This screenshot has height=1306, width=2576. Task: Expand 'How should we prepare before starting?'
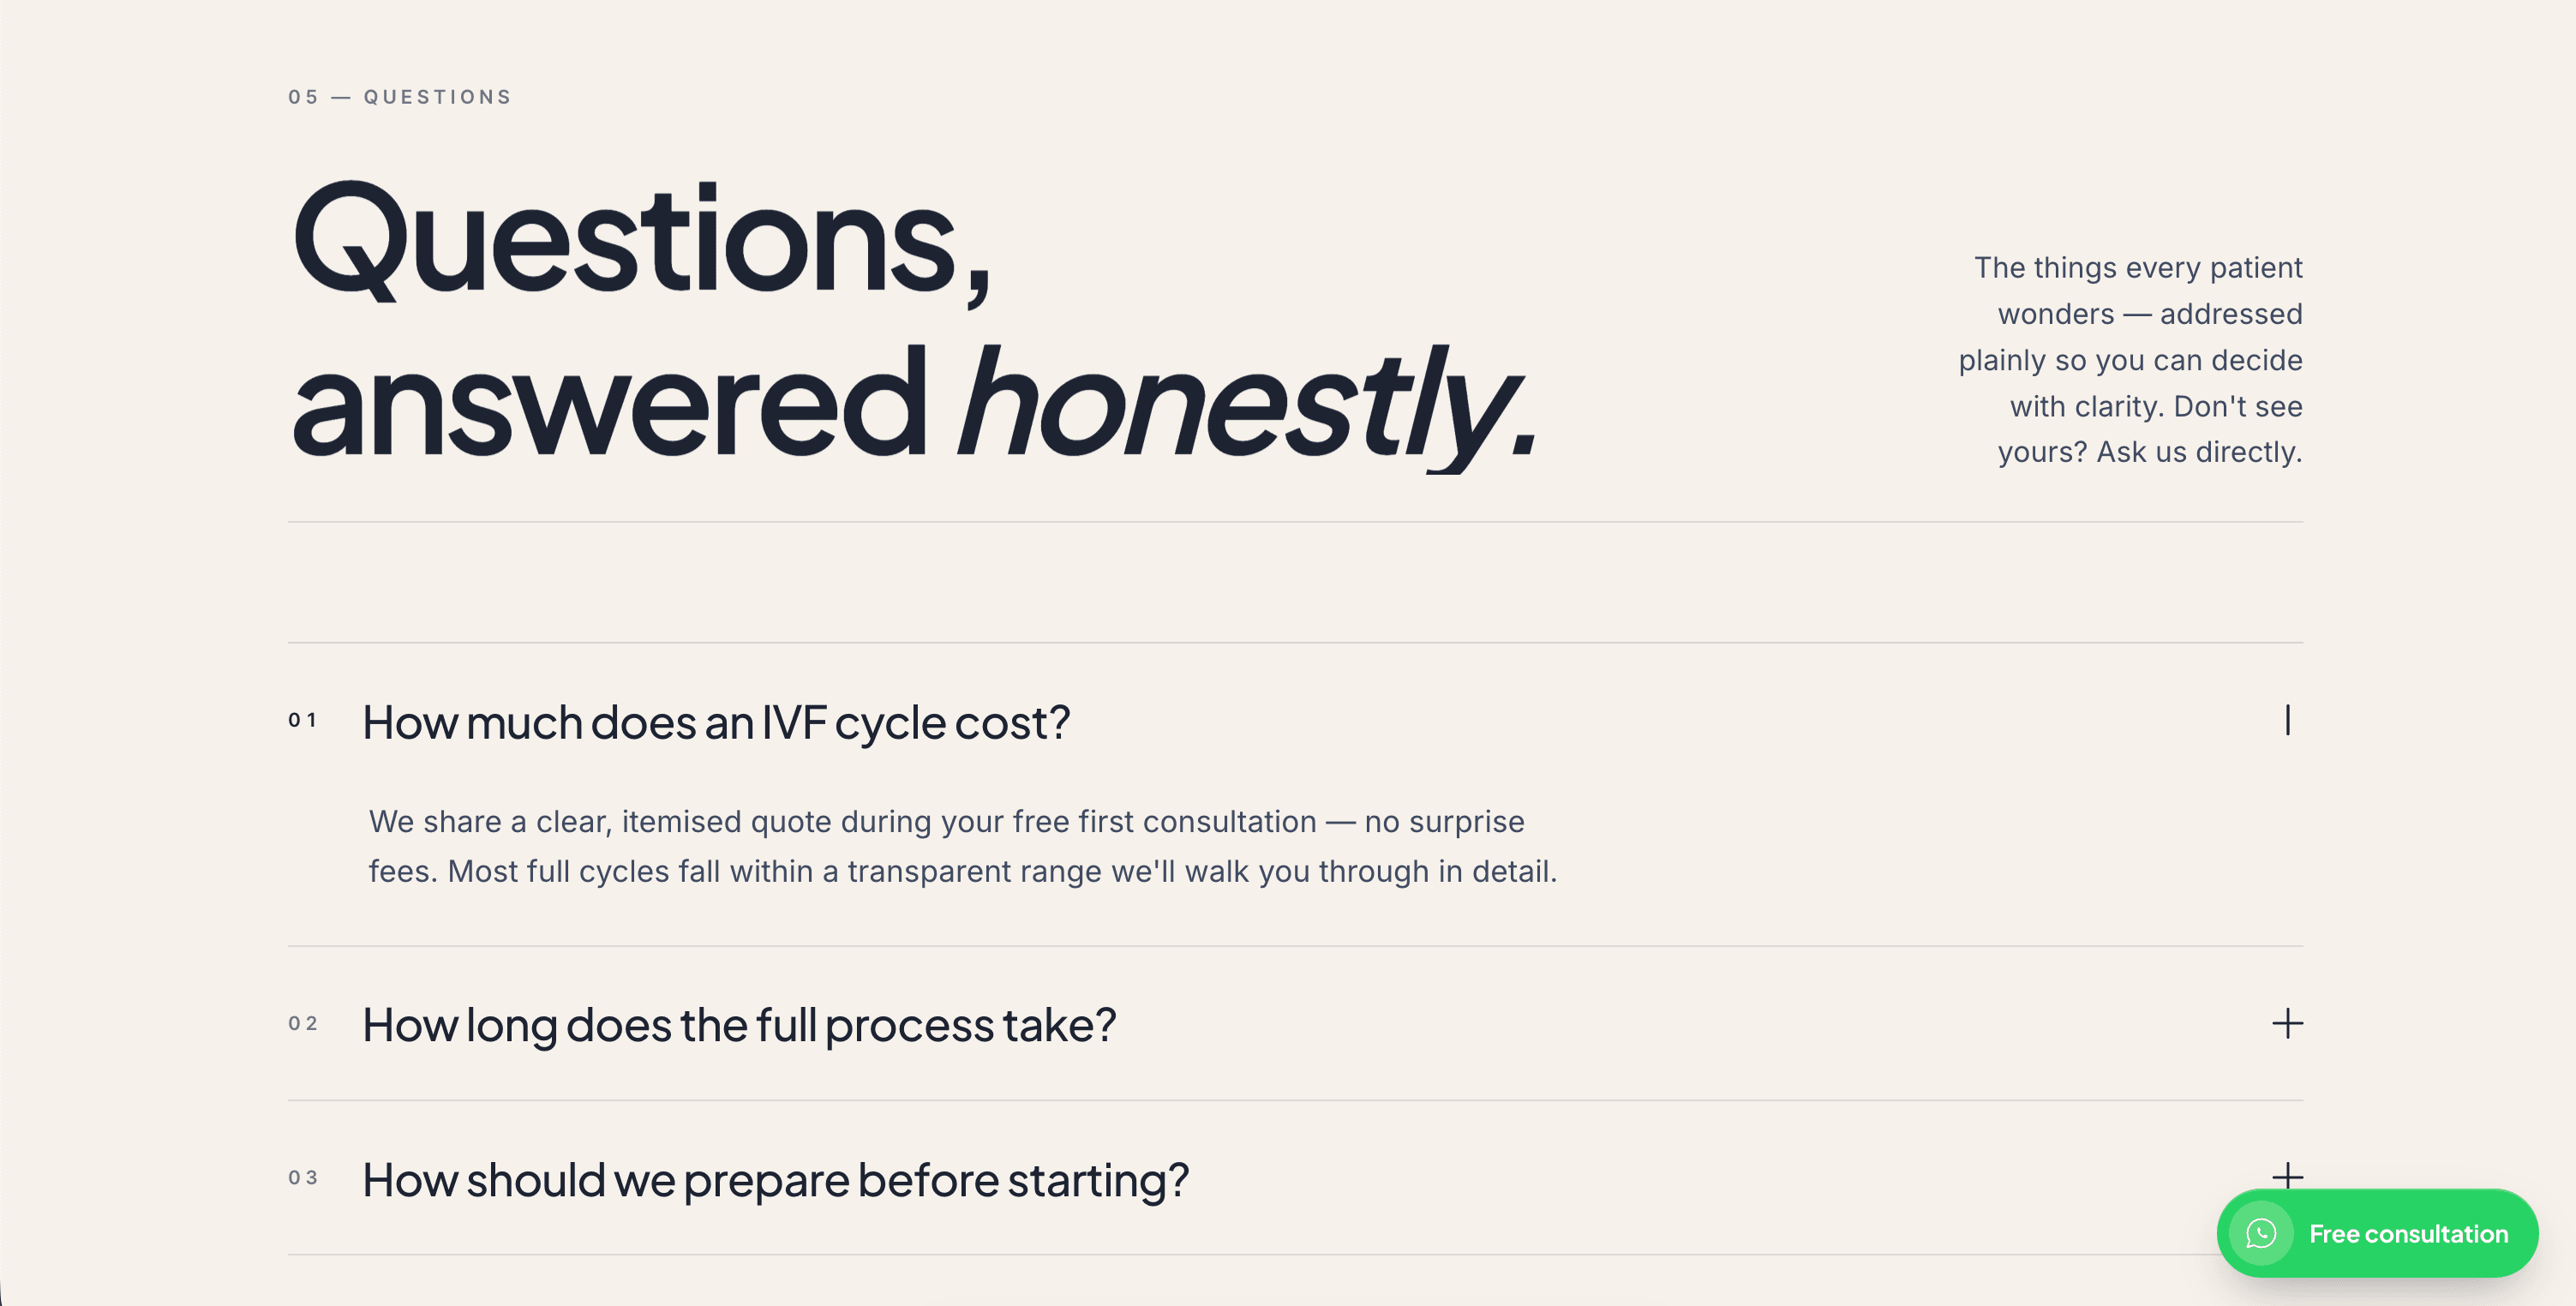pos(1295,1178)
